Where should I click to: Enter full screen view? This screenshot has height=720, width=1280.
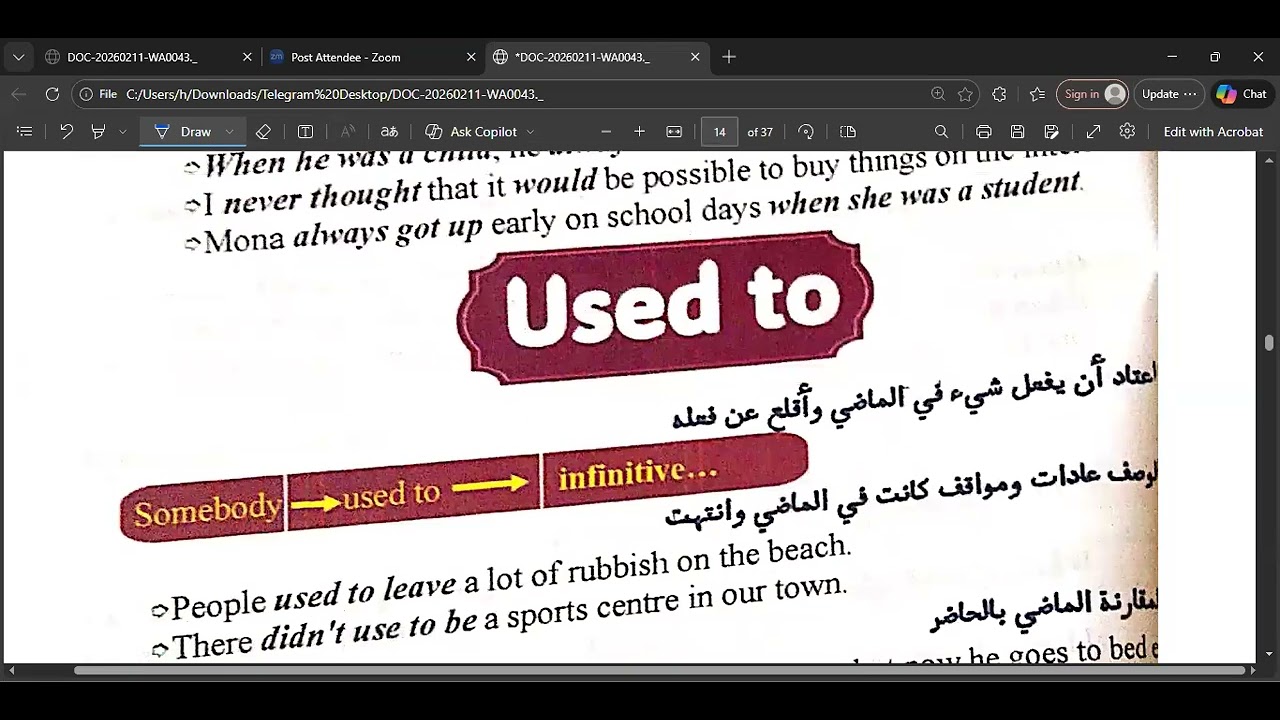1094,131
